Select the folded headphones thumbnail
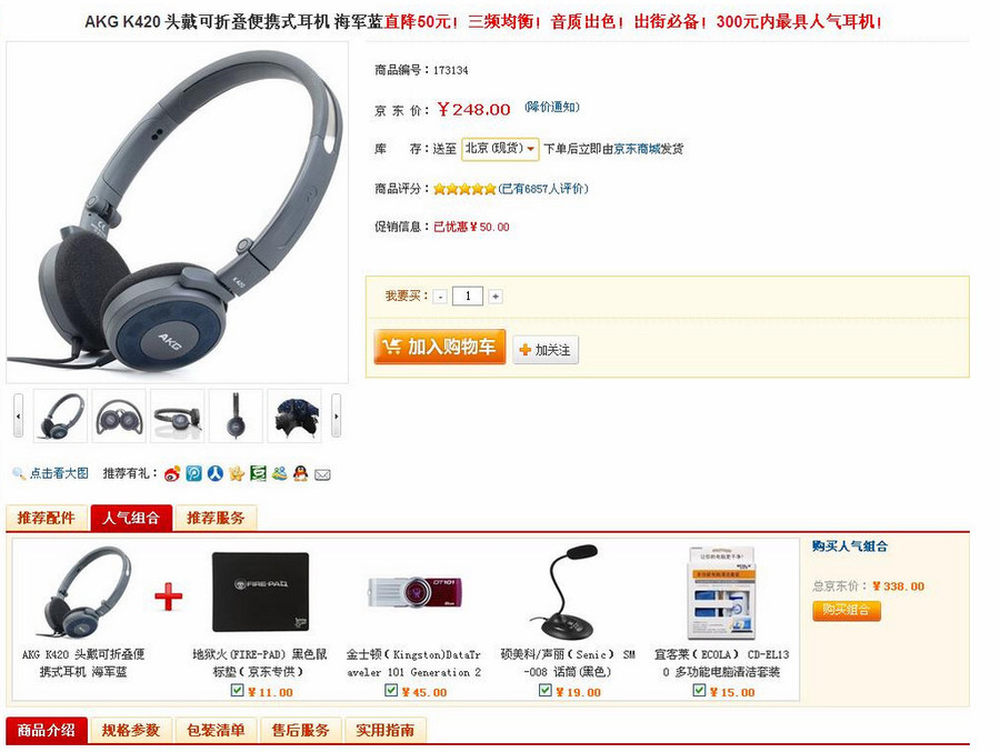The height and width of the screenshot is (752, 1000). [119, 416]
